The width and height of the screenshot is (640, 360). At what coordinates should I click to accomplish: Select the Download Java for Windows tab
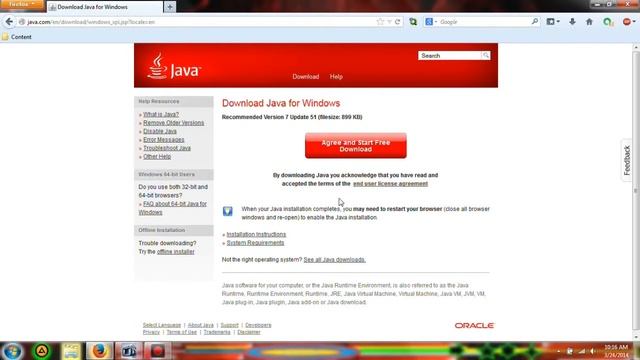tap(104, 7)
